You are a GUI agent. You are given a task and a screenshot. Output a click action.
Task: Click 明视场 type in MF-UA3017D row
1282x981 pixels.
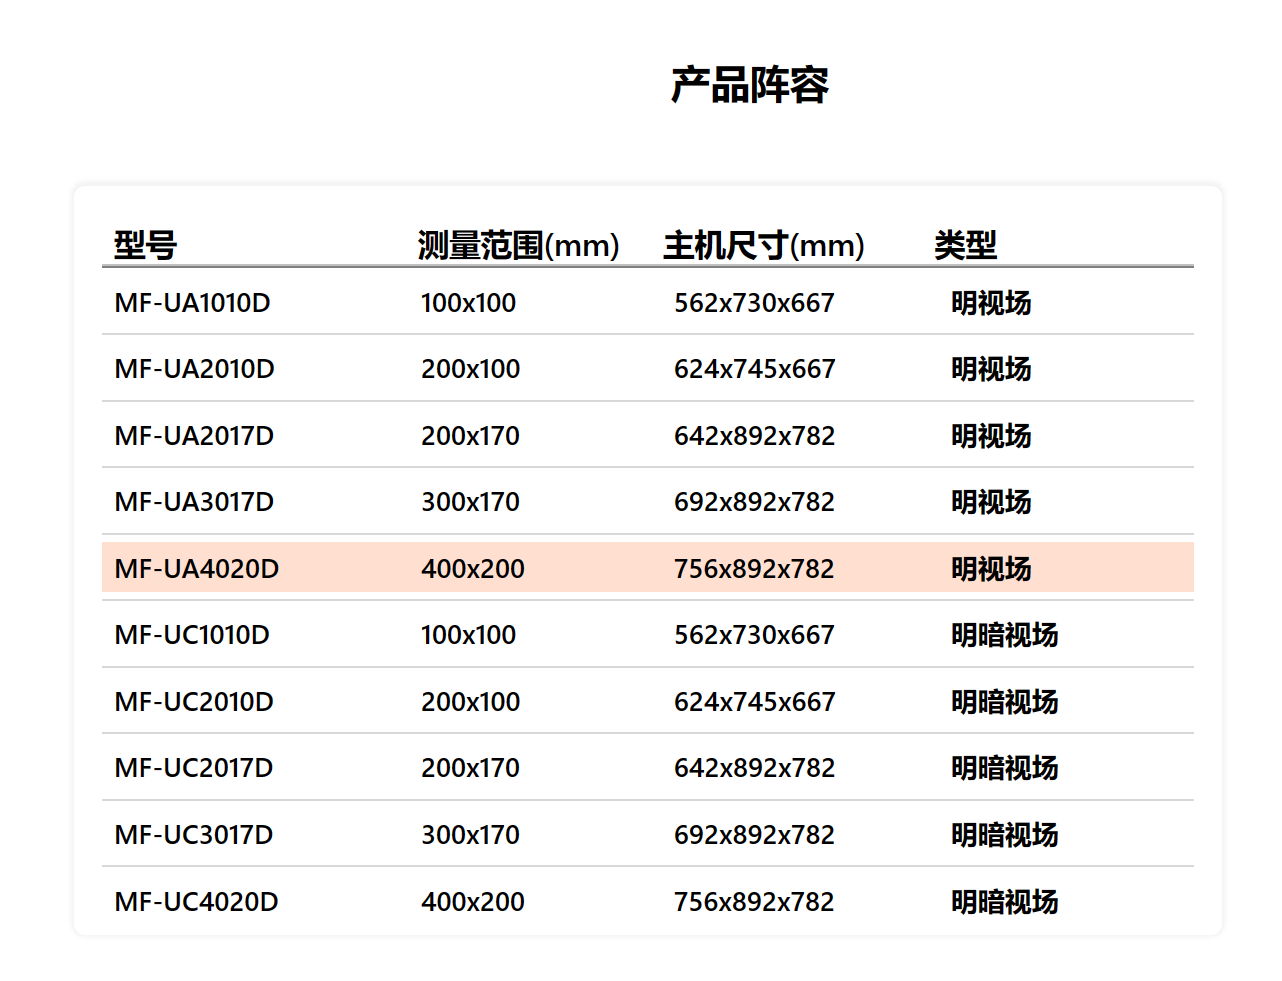tap(991, 502)
